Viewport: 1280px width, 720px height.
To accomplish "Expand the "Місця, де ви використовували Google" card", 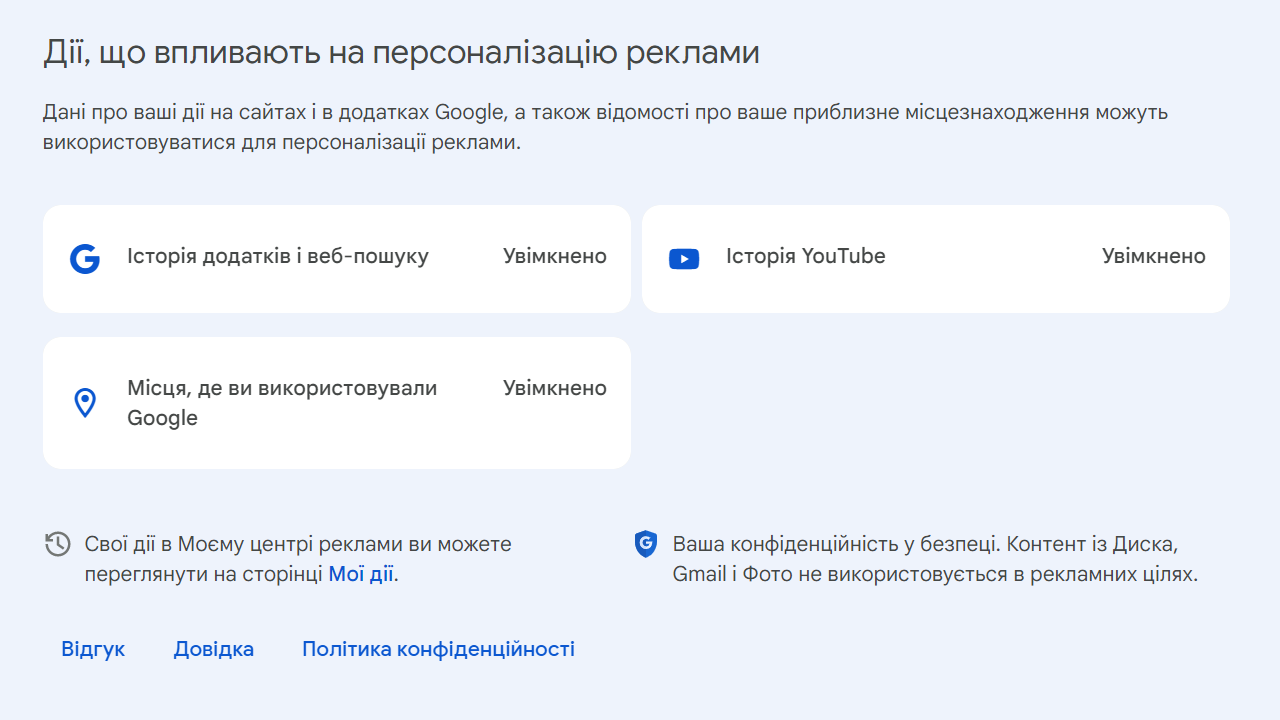I will [x=336, y=402].
